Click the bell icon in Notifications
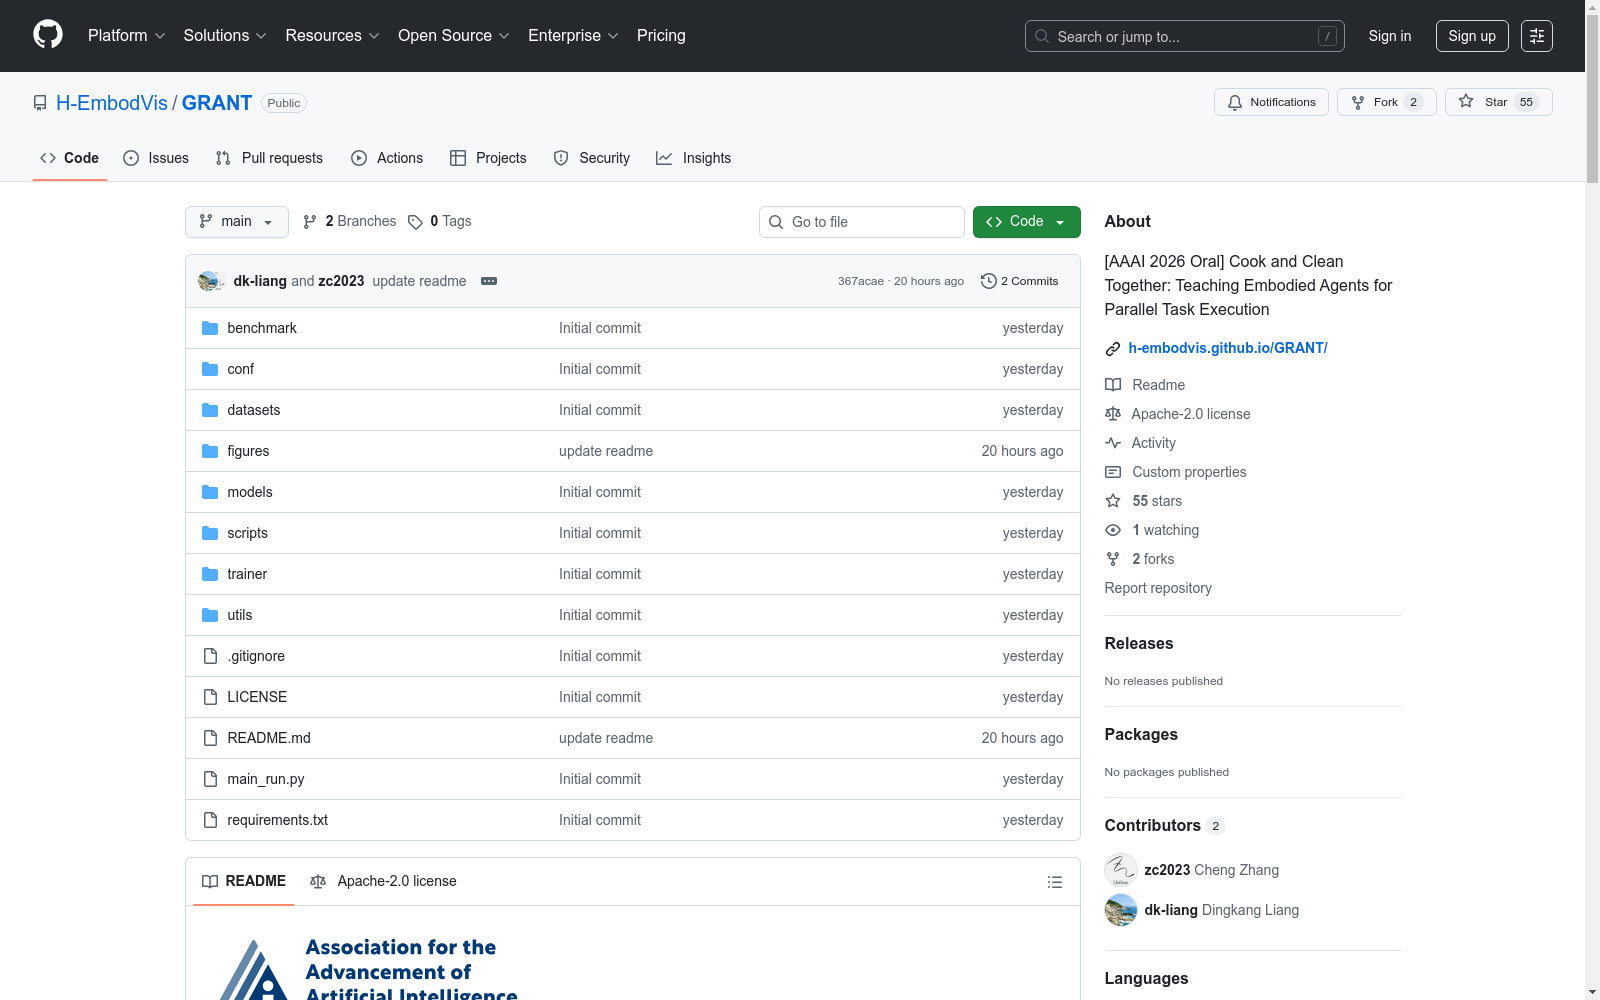1600x1000 pixels. point(1235,102)
